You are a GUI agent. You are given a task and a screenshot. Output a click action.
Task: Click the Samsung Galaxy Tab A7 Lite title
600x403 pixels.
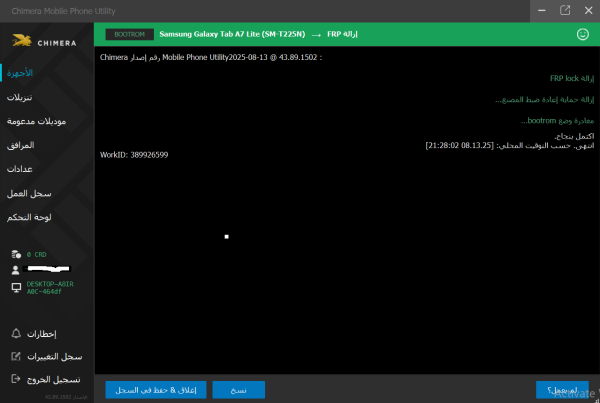(x=232, y=34)
